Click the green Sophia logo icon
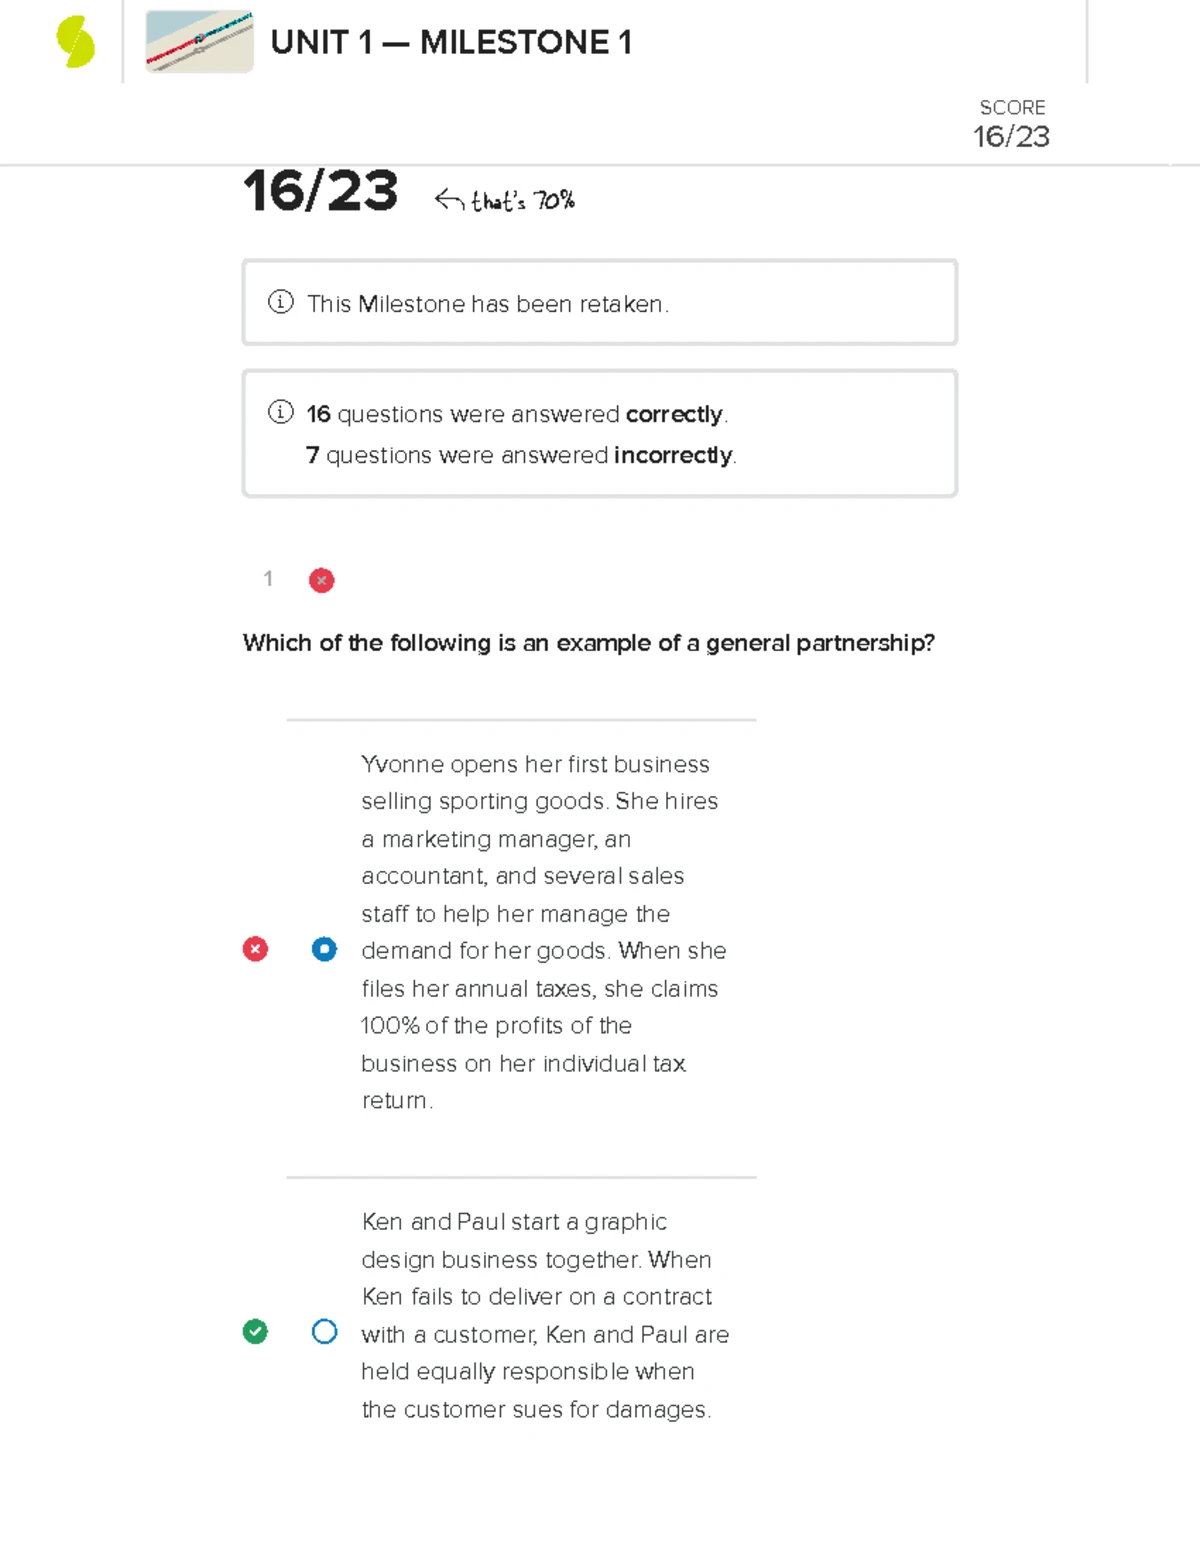The image size is (1200, 1553). (75, 43)
